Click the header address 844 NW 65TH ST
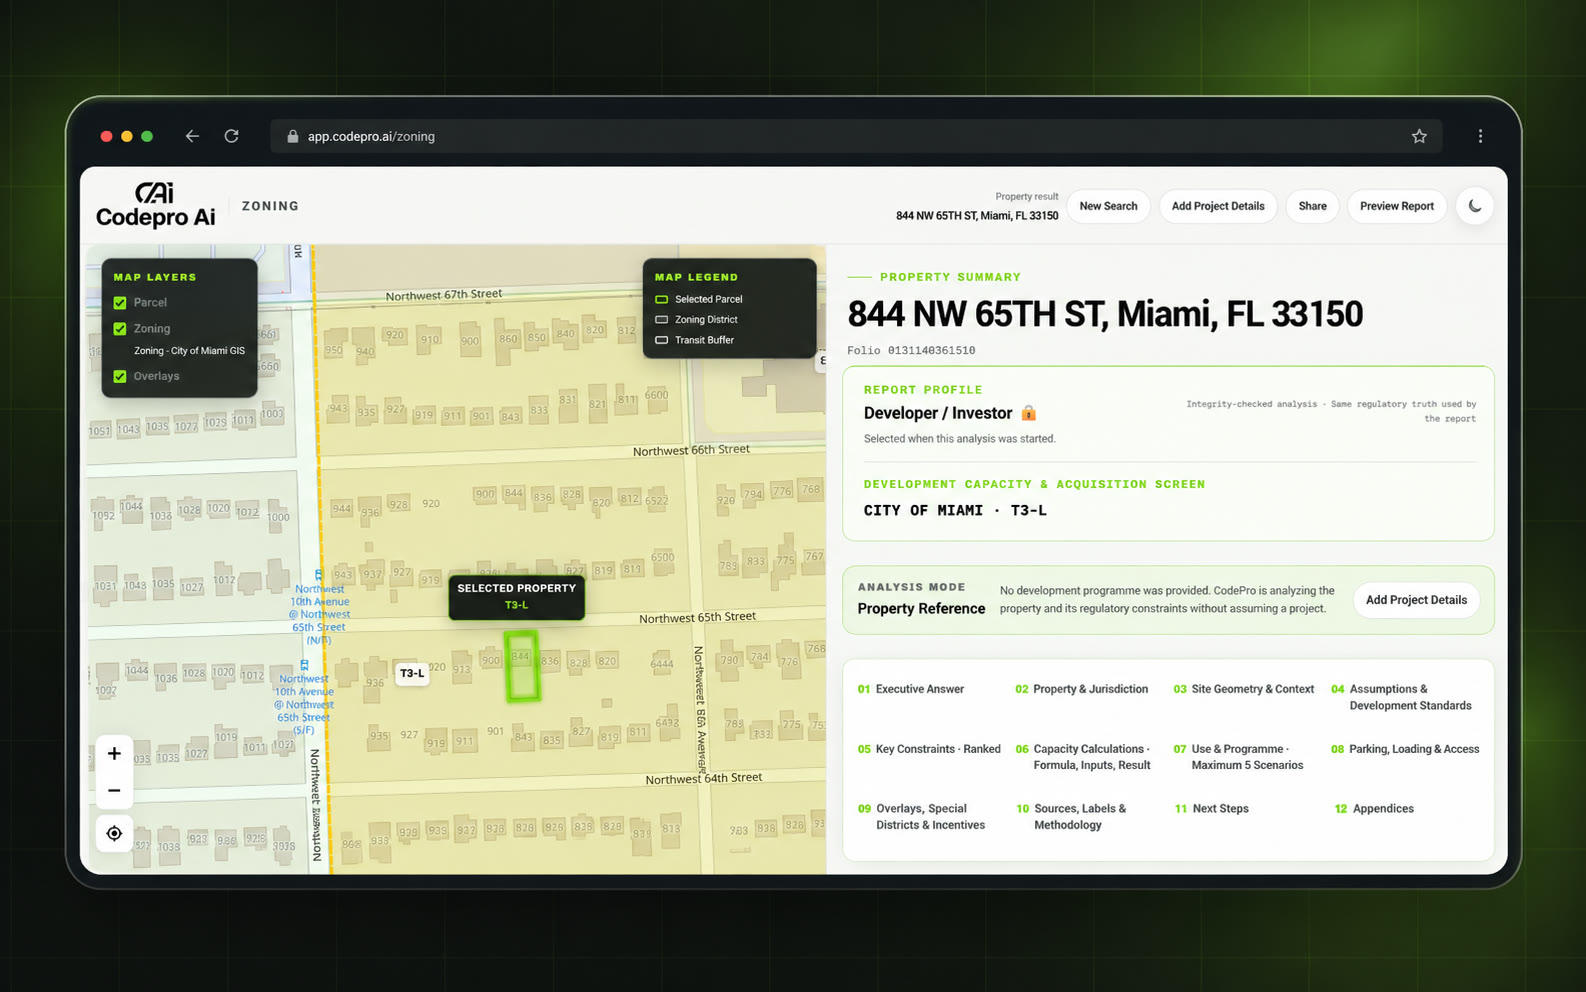The image size is (1586, 992). (x=977, y=216)
